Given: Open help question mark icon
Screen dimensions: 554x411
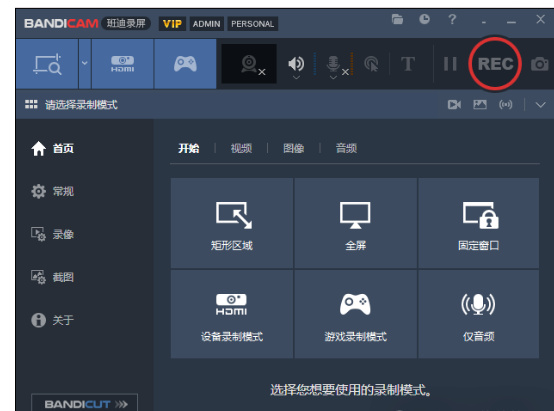Looking at the screenshot, I should pyautogui.click(x=452, y=19).
